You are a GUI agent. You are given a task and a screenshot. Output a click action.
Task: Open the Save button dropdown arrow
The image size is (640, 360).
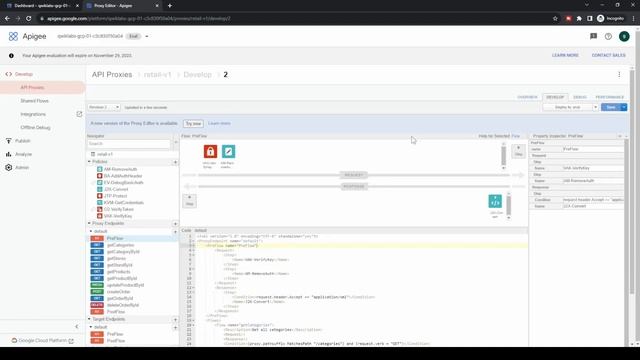coord(624,107)
